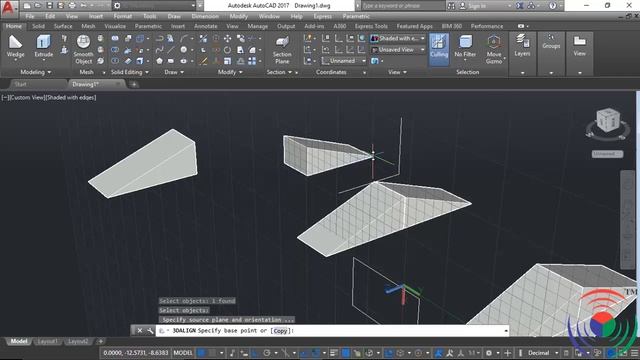
Task: Switch to the Annotate ribbon tab
Action: click(x=206, y=26)
